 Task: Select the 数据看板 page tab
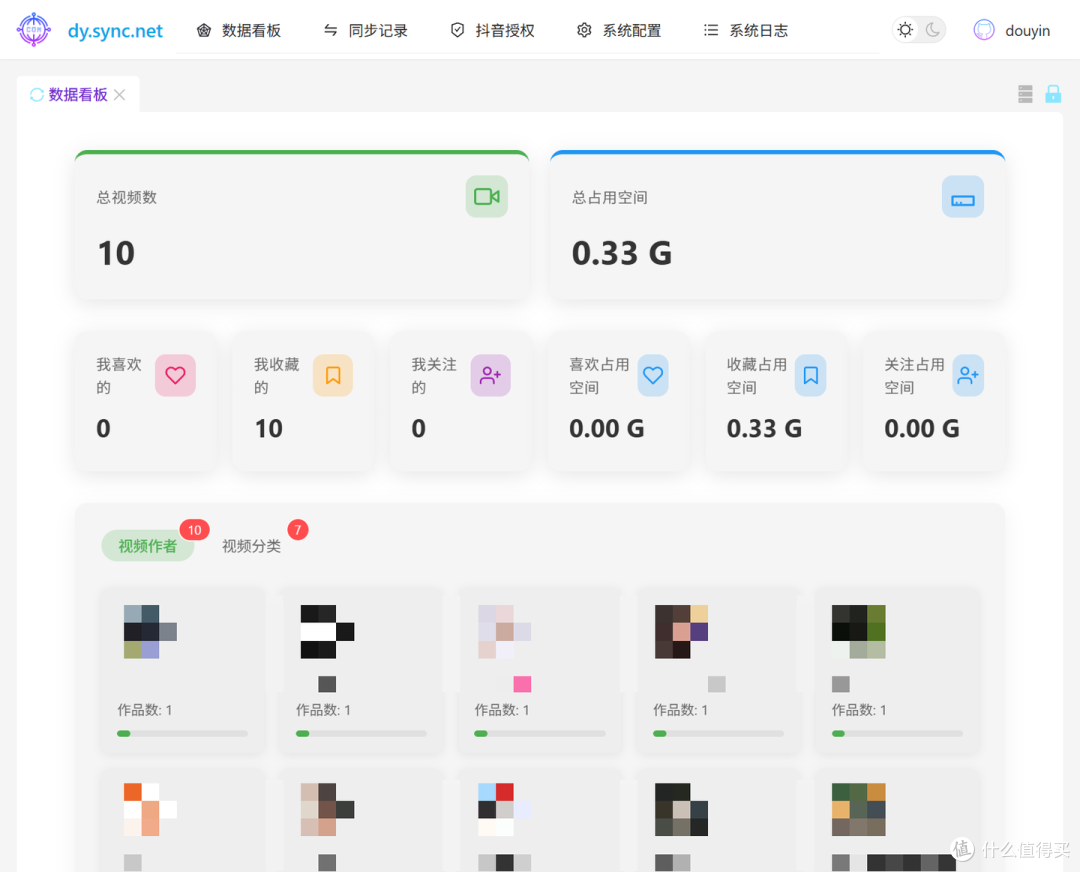click(x=78, y=94)
